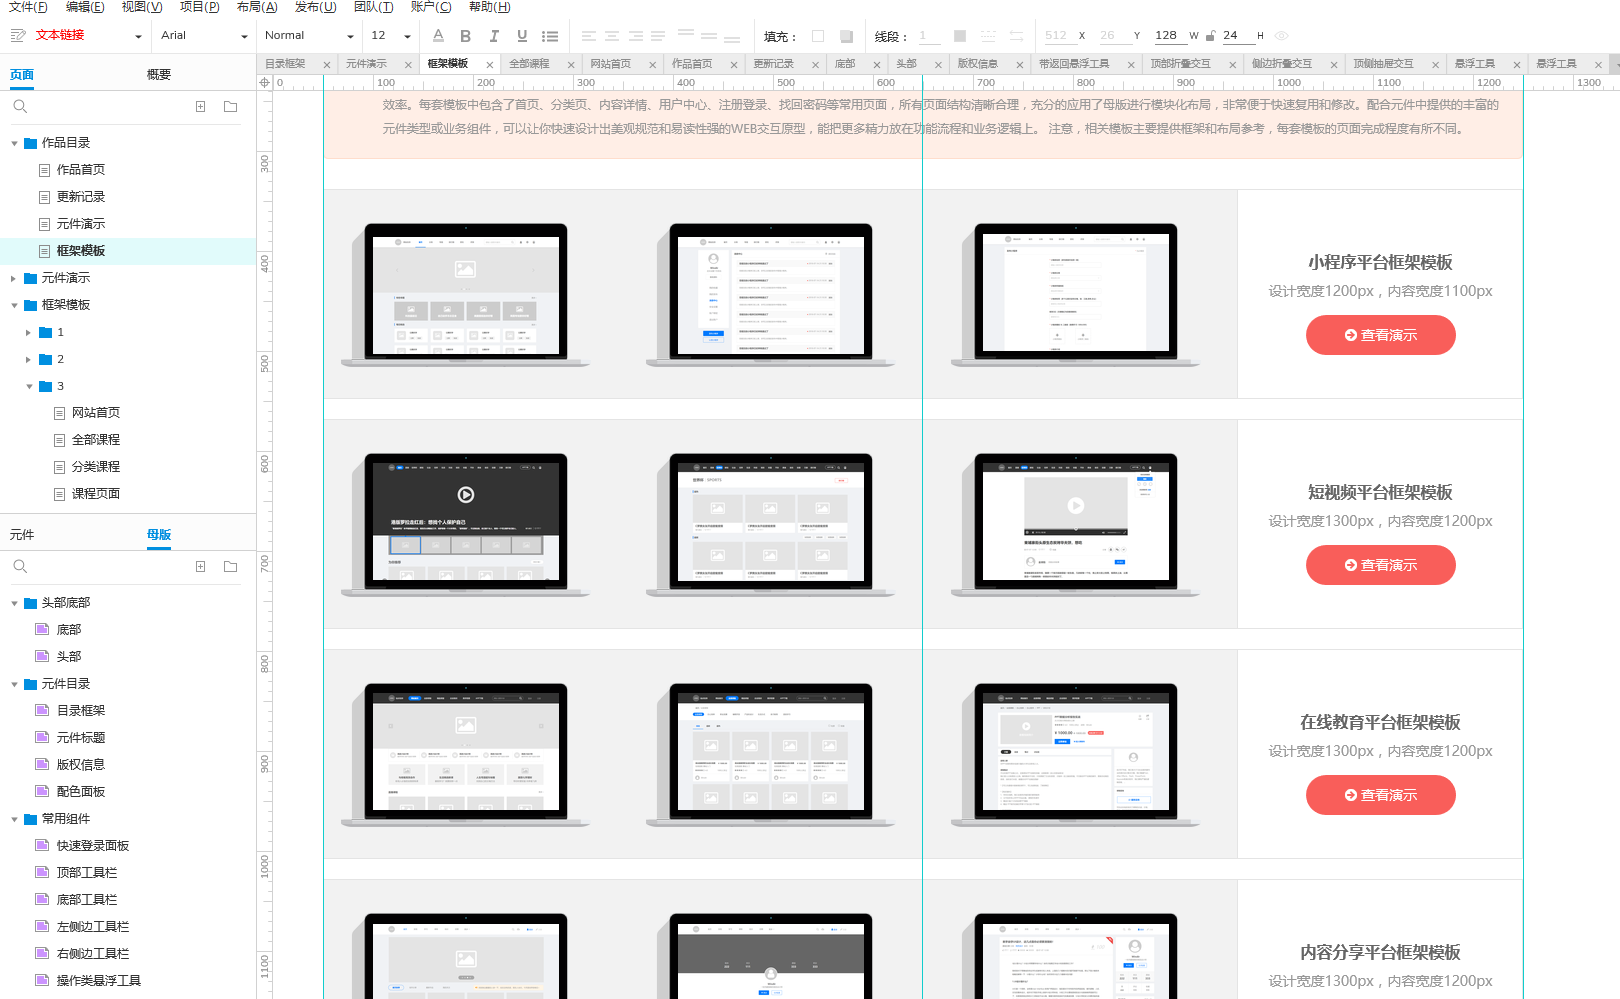Open the fill color swatch
This screenshot has width=1620, height=999.
click(818, 36)
